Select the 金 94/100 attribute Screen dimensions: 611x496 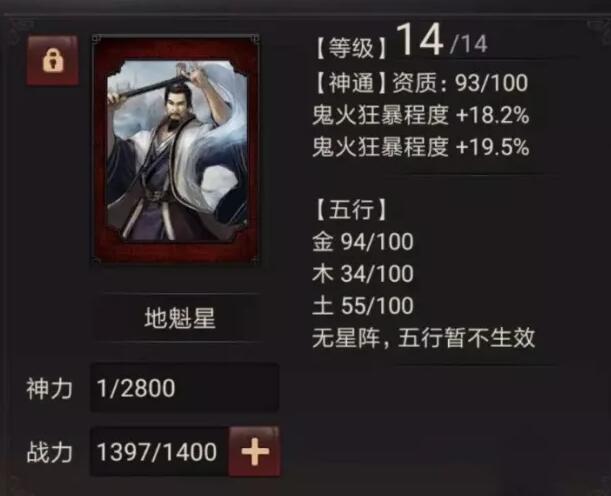click(363, 242)
